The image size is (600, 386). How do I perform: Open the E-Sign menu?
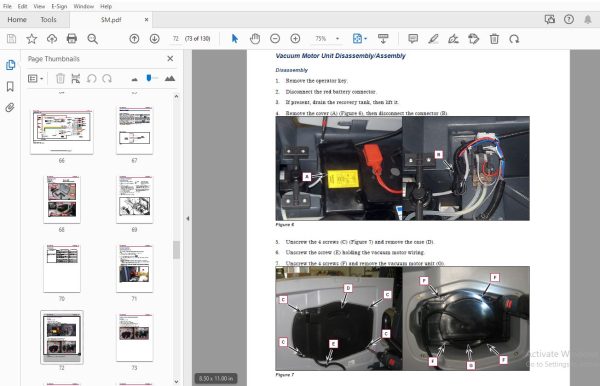coord(59,6)
